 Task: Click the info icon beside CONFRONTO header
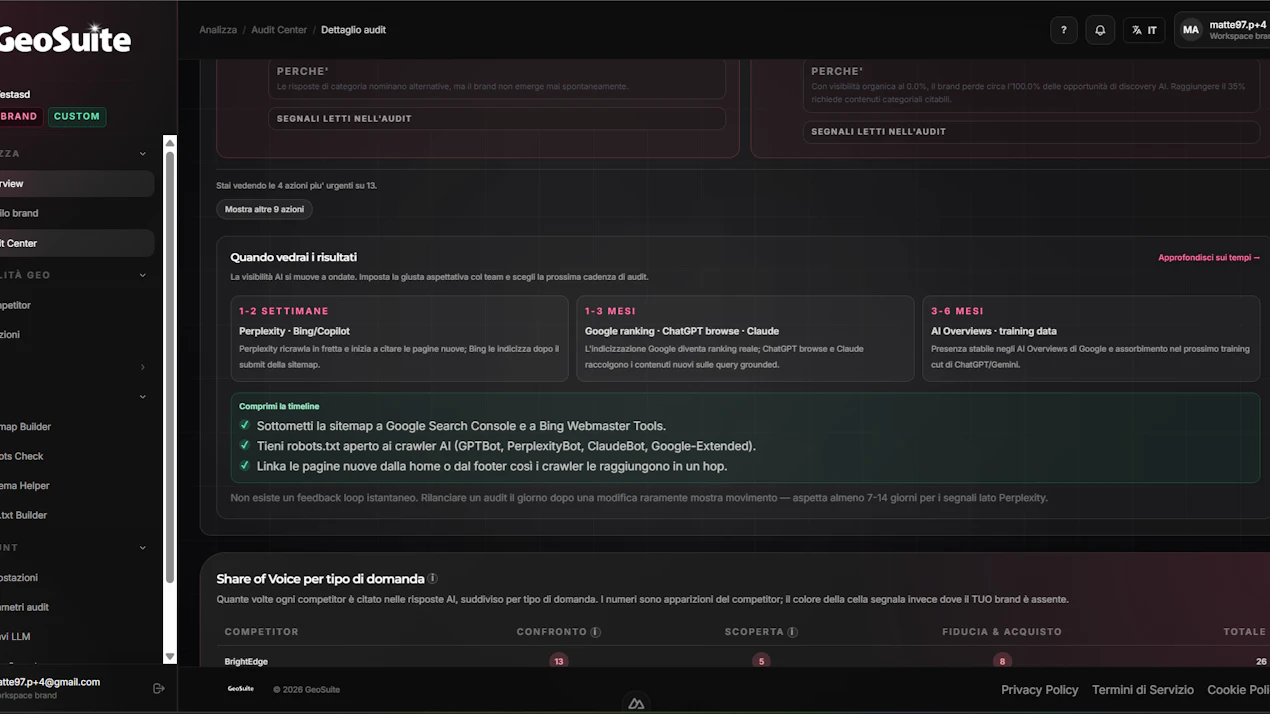click(596, 632)
